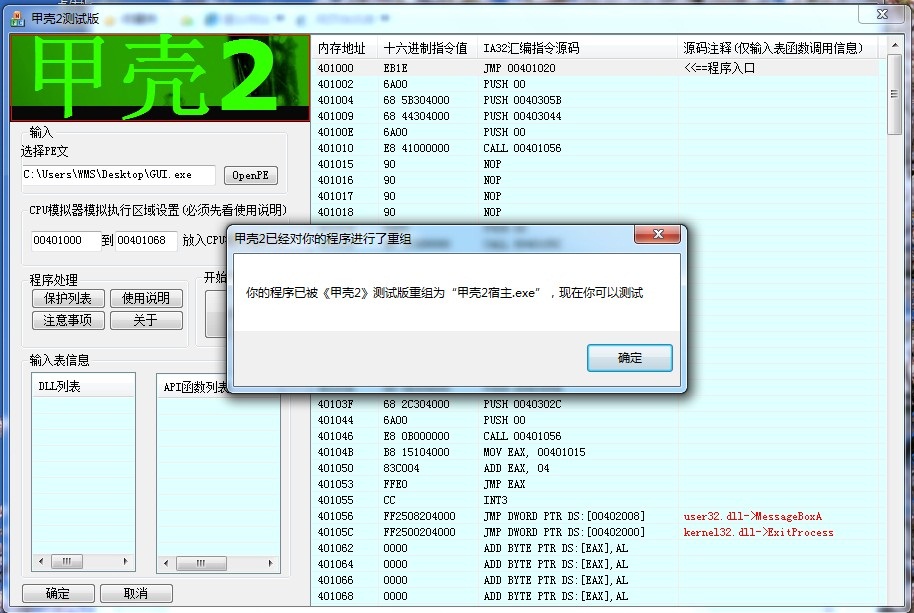
Task: Click the API list left scroll arrow
Action: (166, 563)
